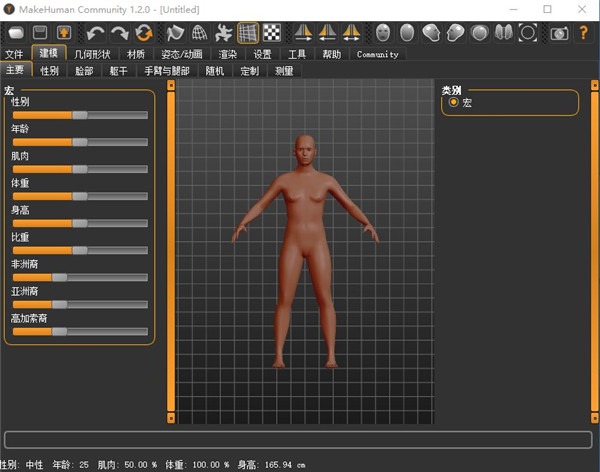The image size is (600, 472).
Task: Click the pose figure toolbar icon
Action: pyautogui.click(x=224, y=33)
